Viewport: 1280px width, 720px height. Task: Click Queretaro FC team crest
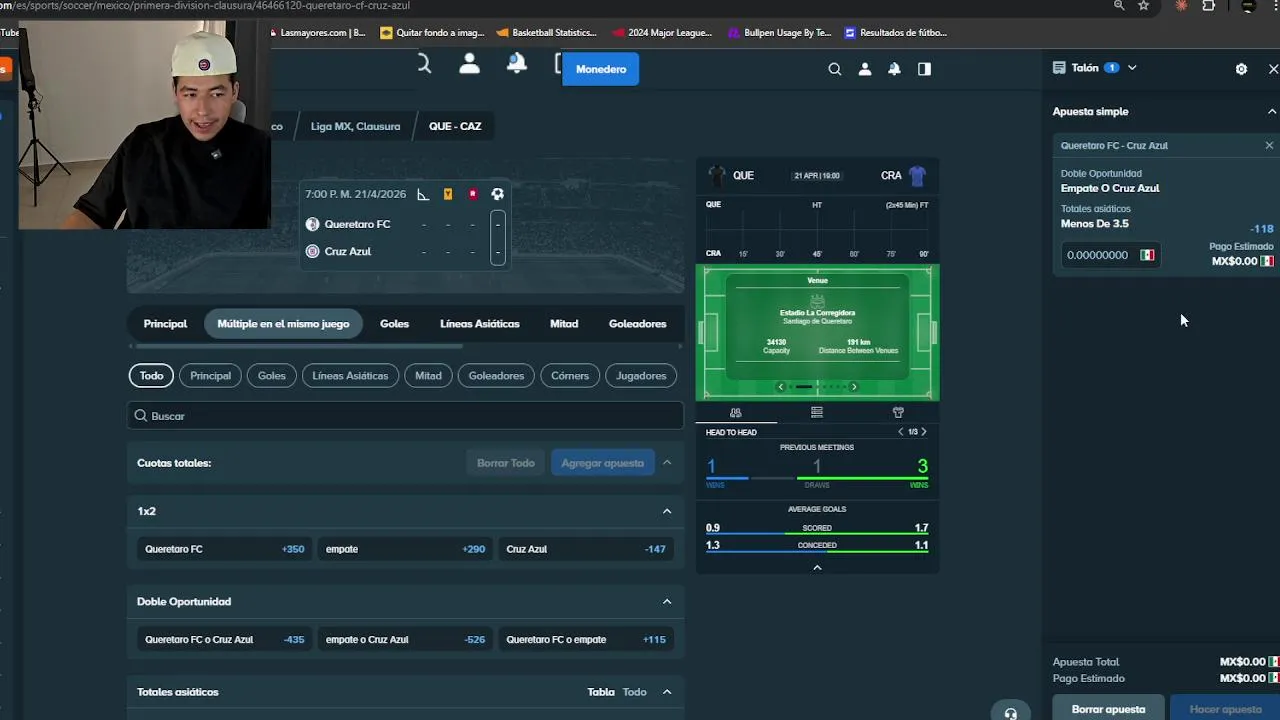312,224
